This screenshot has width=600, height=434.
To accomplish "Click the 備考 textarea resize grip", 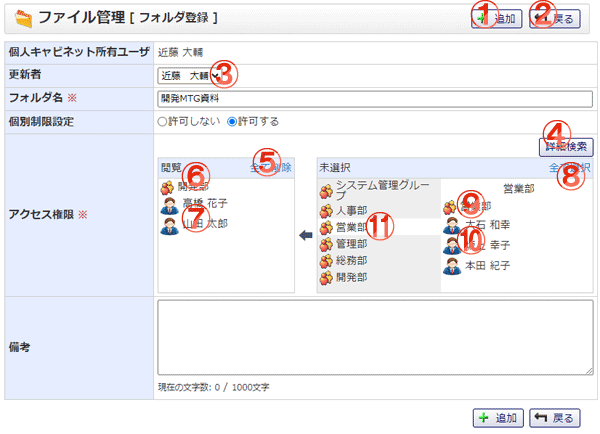I will click(589, 371).
